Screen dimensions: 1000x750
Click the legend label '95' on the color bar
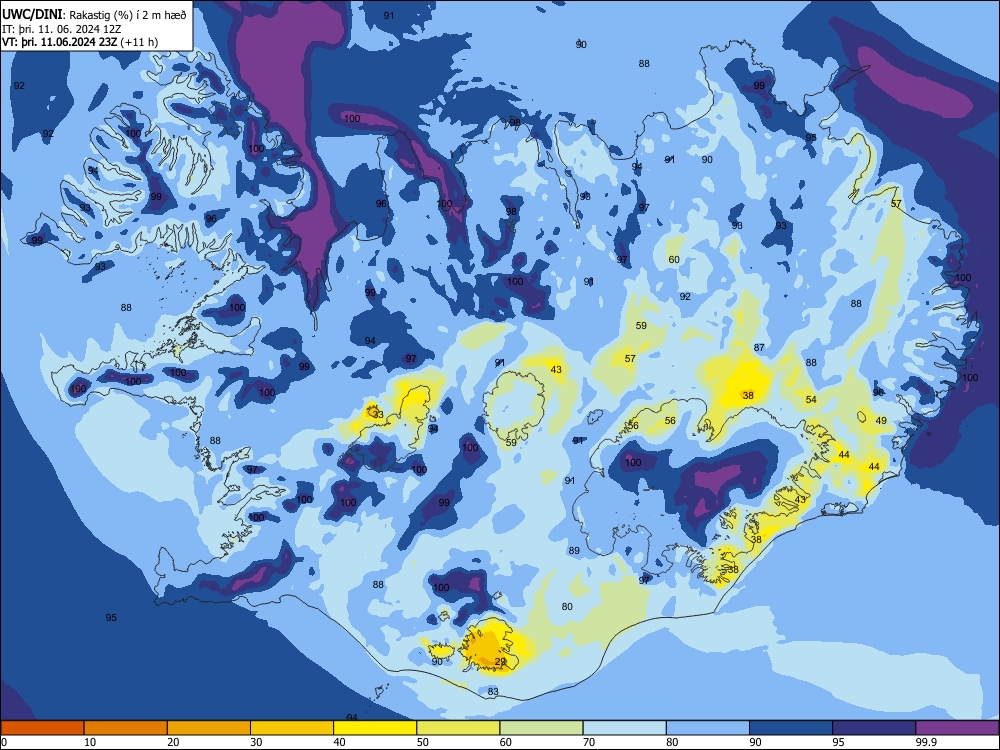tap(839, 742)
